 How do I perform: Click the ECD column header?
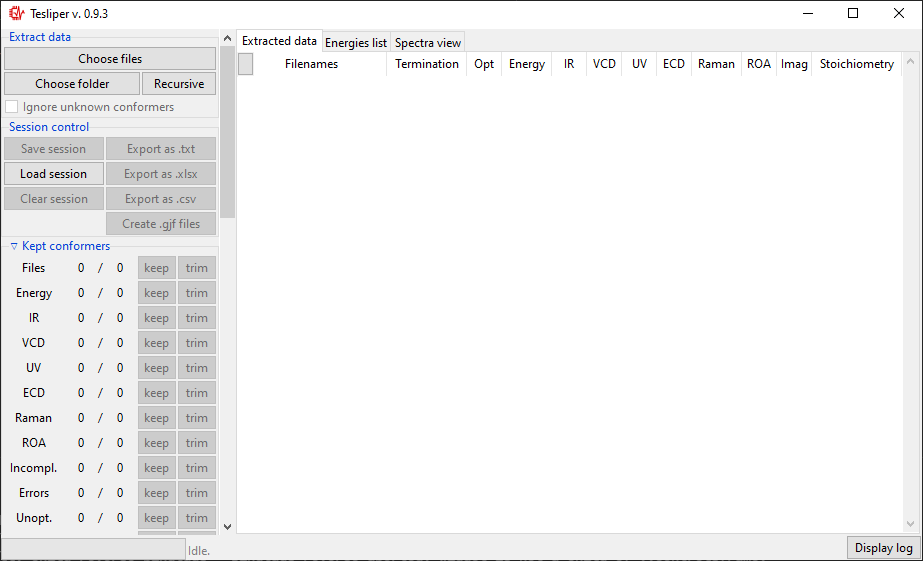click(x=673, y=64)
